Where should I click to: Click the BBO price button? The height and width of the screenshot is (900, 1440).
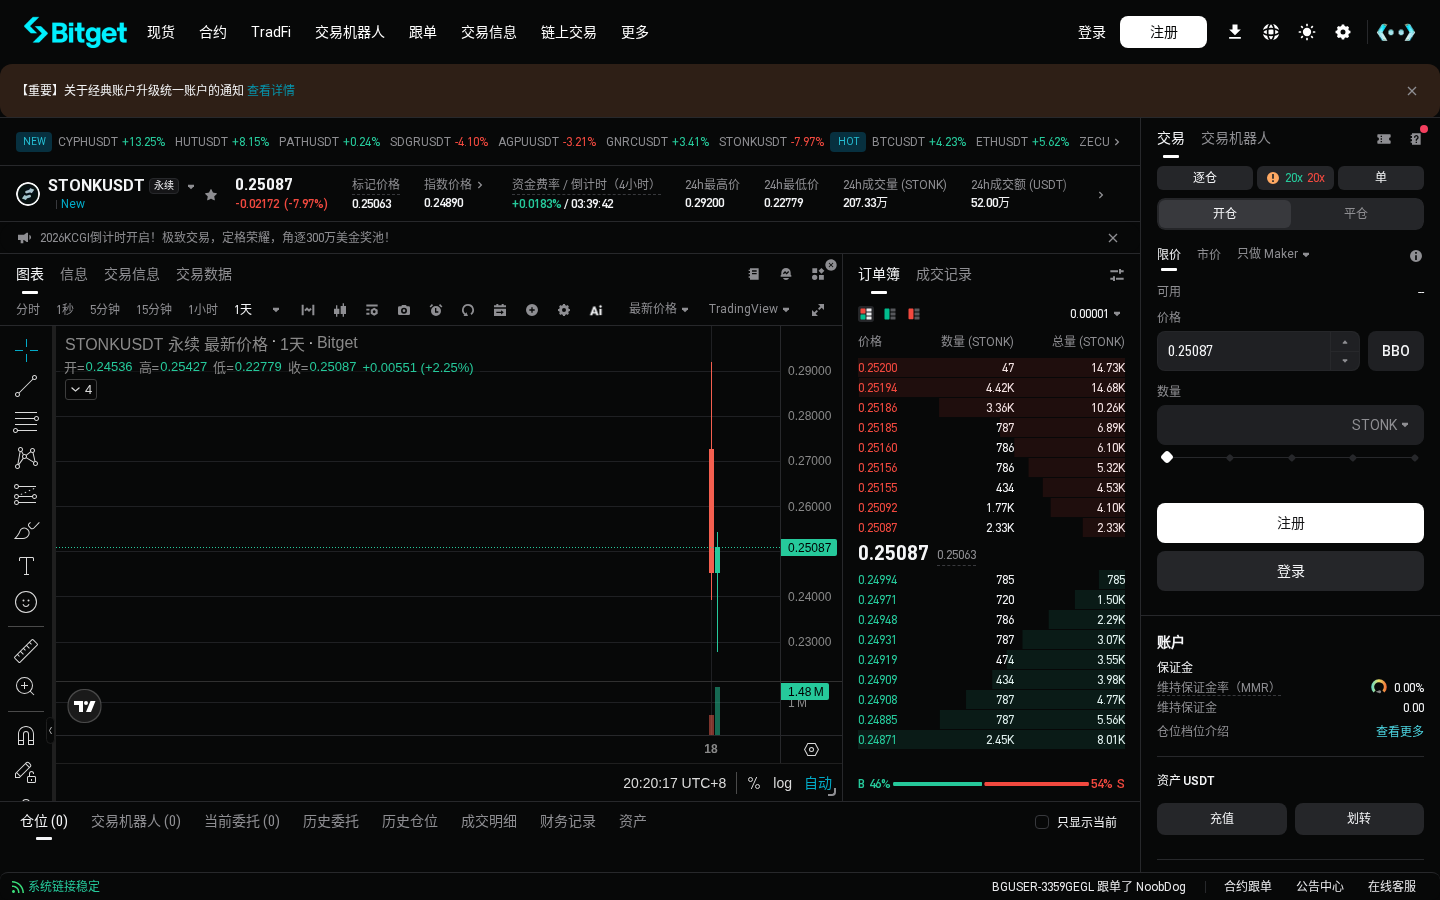[x=1396, y=351]
